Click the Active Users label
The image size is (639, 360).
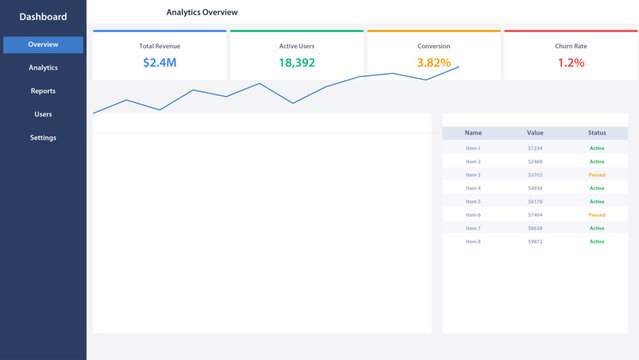click(x=297, y=46)
